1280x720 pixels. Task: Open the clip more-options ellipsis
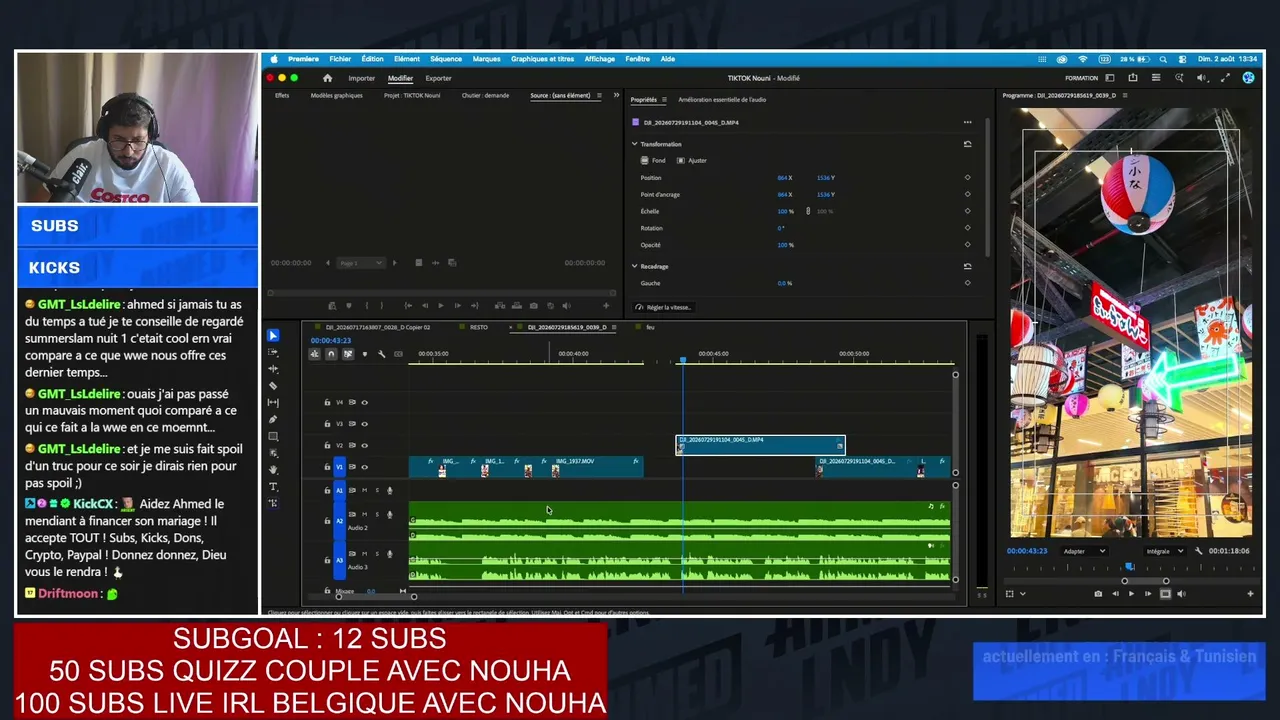(x=967, y=122)
